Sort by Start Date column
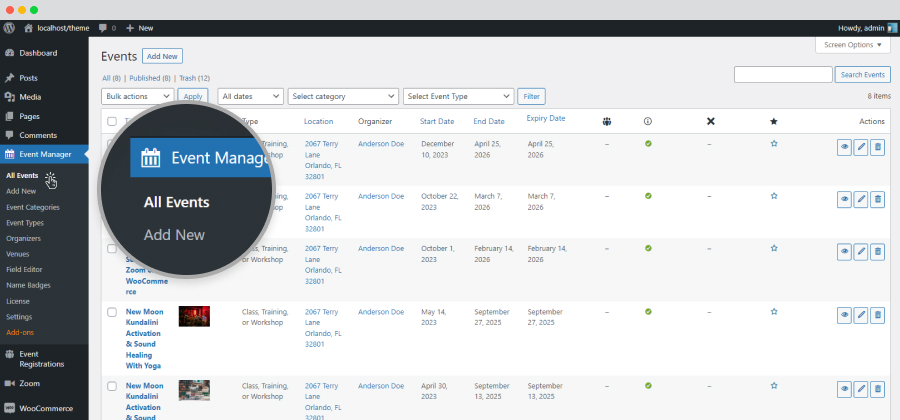Image resolution: width=900 pixels, height=420 pixels. (437, 121)
